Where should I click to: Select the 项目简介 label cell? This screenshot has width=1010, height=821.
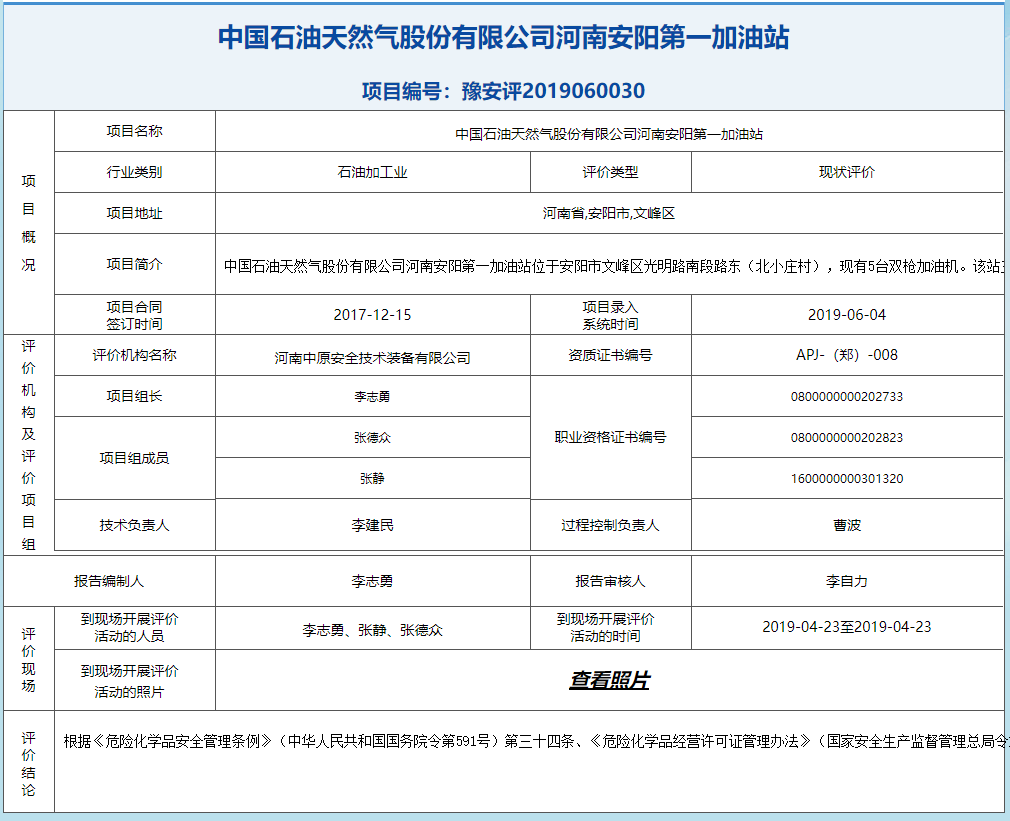[135, 264]
